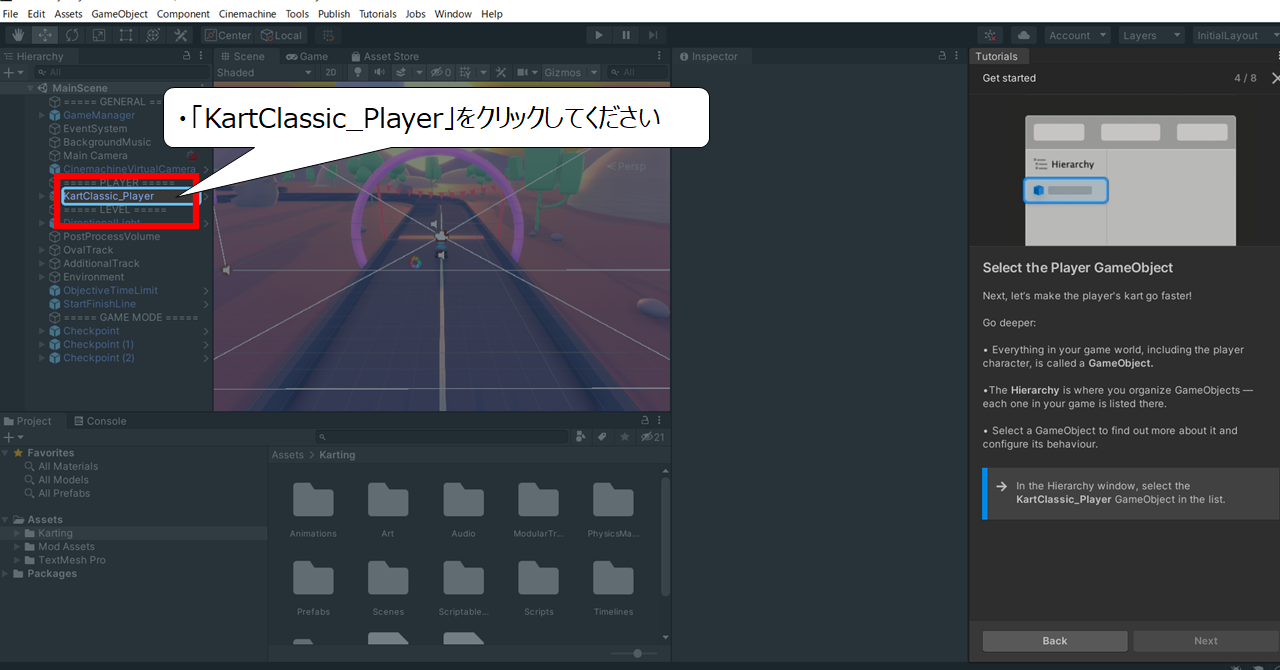The image size is (1280, 670).
Task: Toggle grid snapping icon in toolbar
Action: [327, 35]
